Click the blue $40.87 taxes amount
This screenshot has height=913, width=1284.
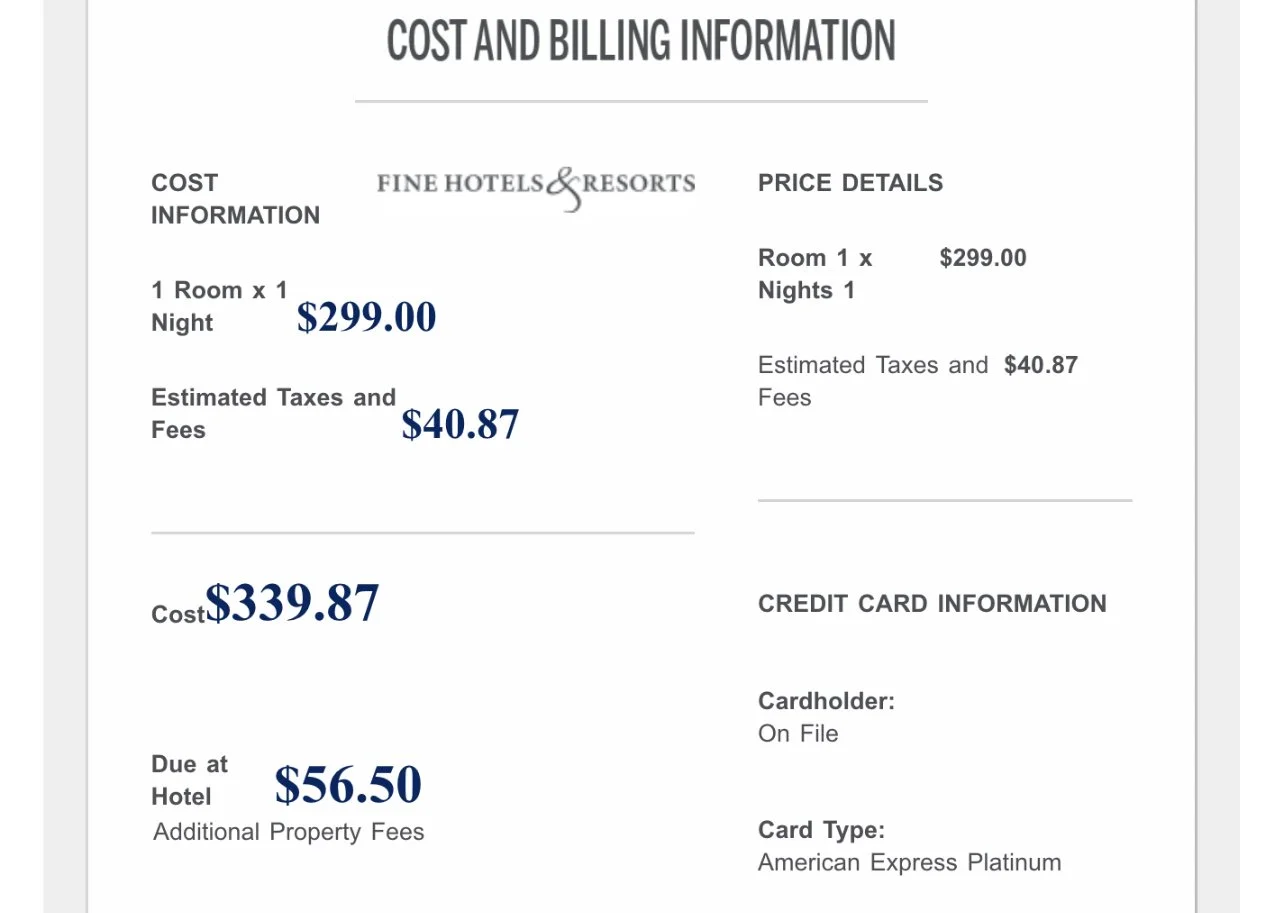pos(460,424)
